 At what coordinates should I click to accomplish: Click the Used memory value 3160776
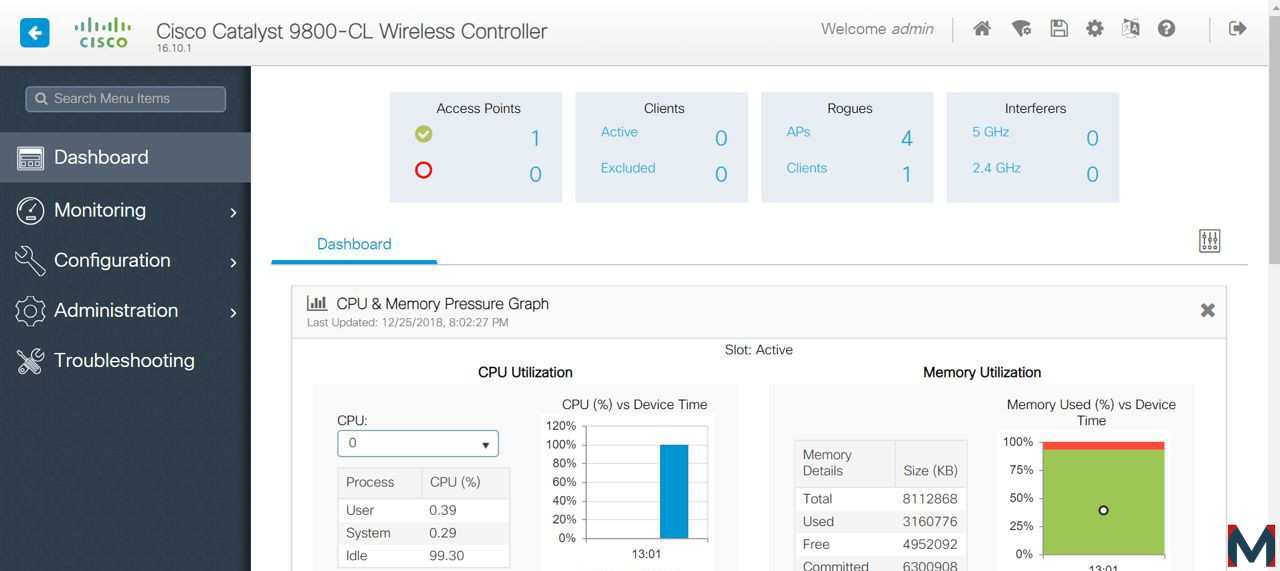930,522
